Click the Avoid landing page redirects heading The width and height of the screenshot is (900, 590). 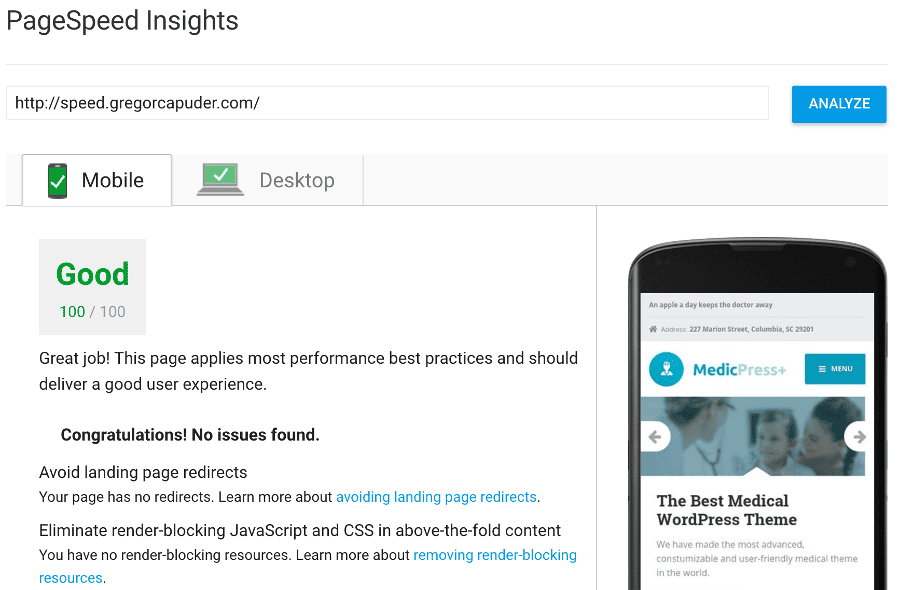tap(143, 472)
